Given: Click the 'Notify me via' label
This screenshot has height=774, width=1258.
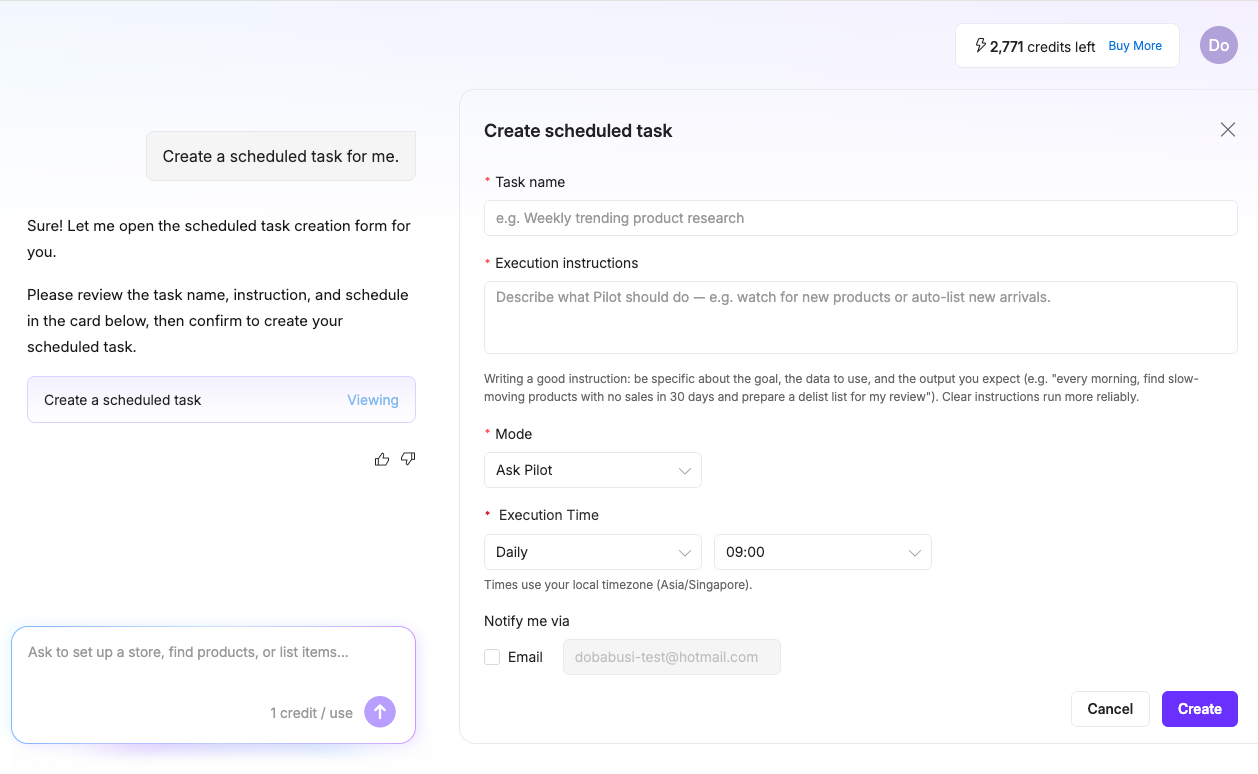Looking at the screenshot, I should click(527, 621).
